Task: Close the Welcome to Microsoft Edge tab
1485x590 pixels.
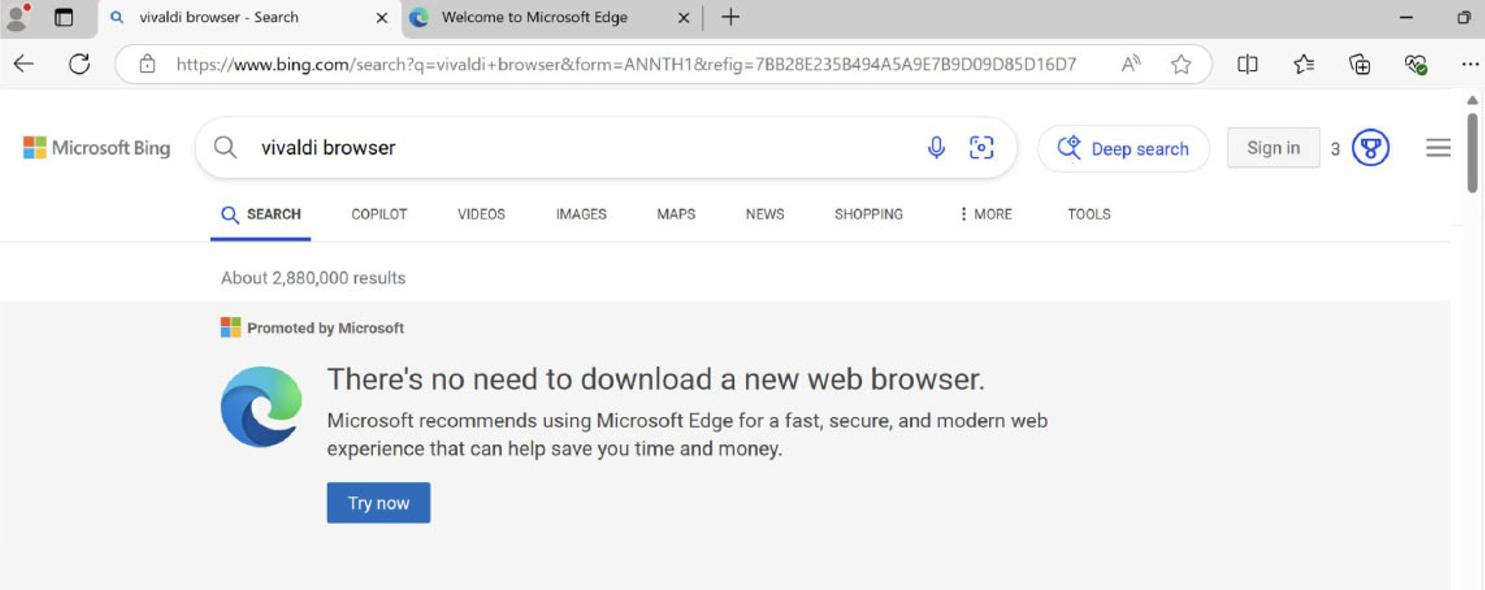Action: tap(683, 18)
